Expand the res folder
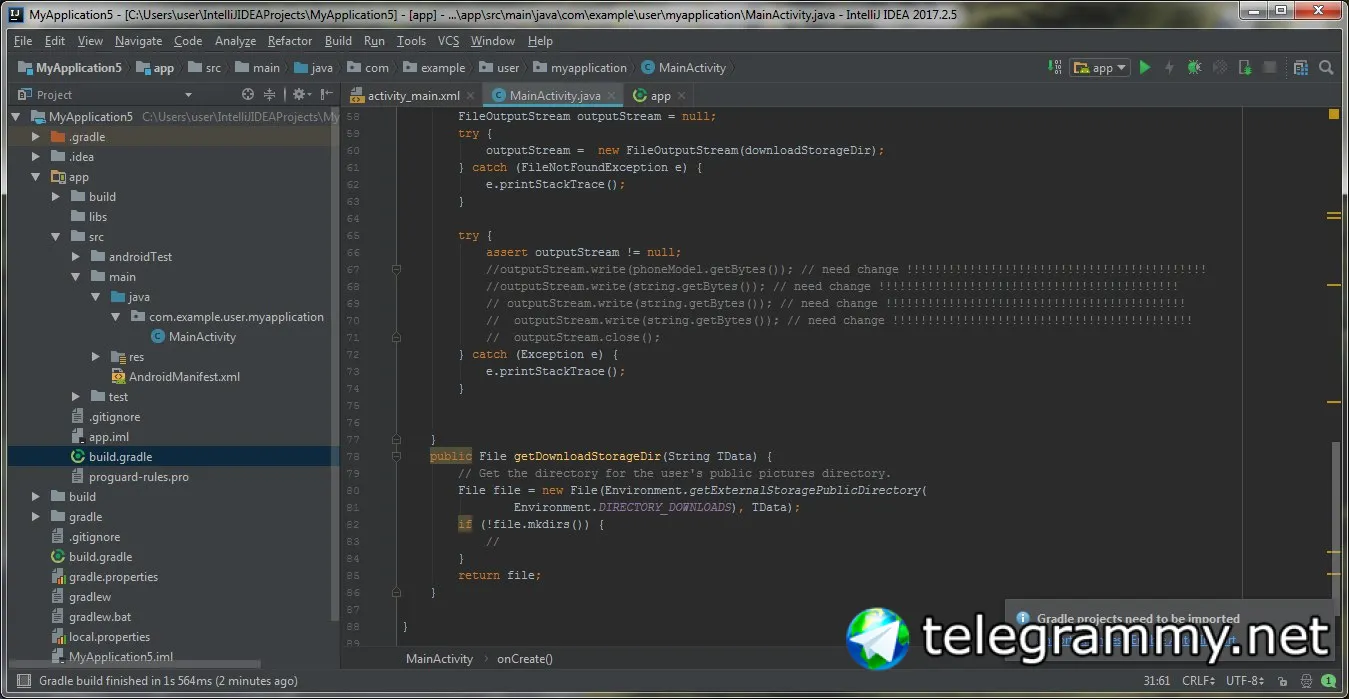1349x699 pixels. coord(96,357)
